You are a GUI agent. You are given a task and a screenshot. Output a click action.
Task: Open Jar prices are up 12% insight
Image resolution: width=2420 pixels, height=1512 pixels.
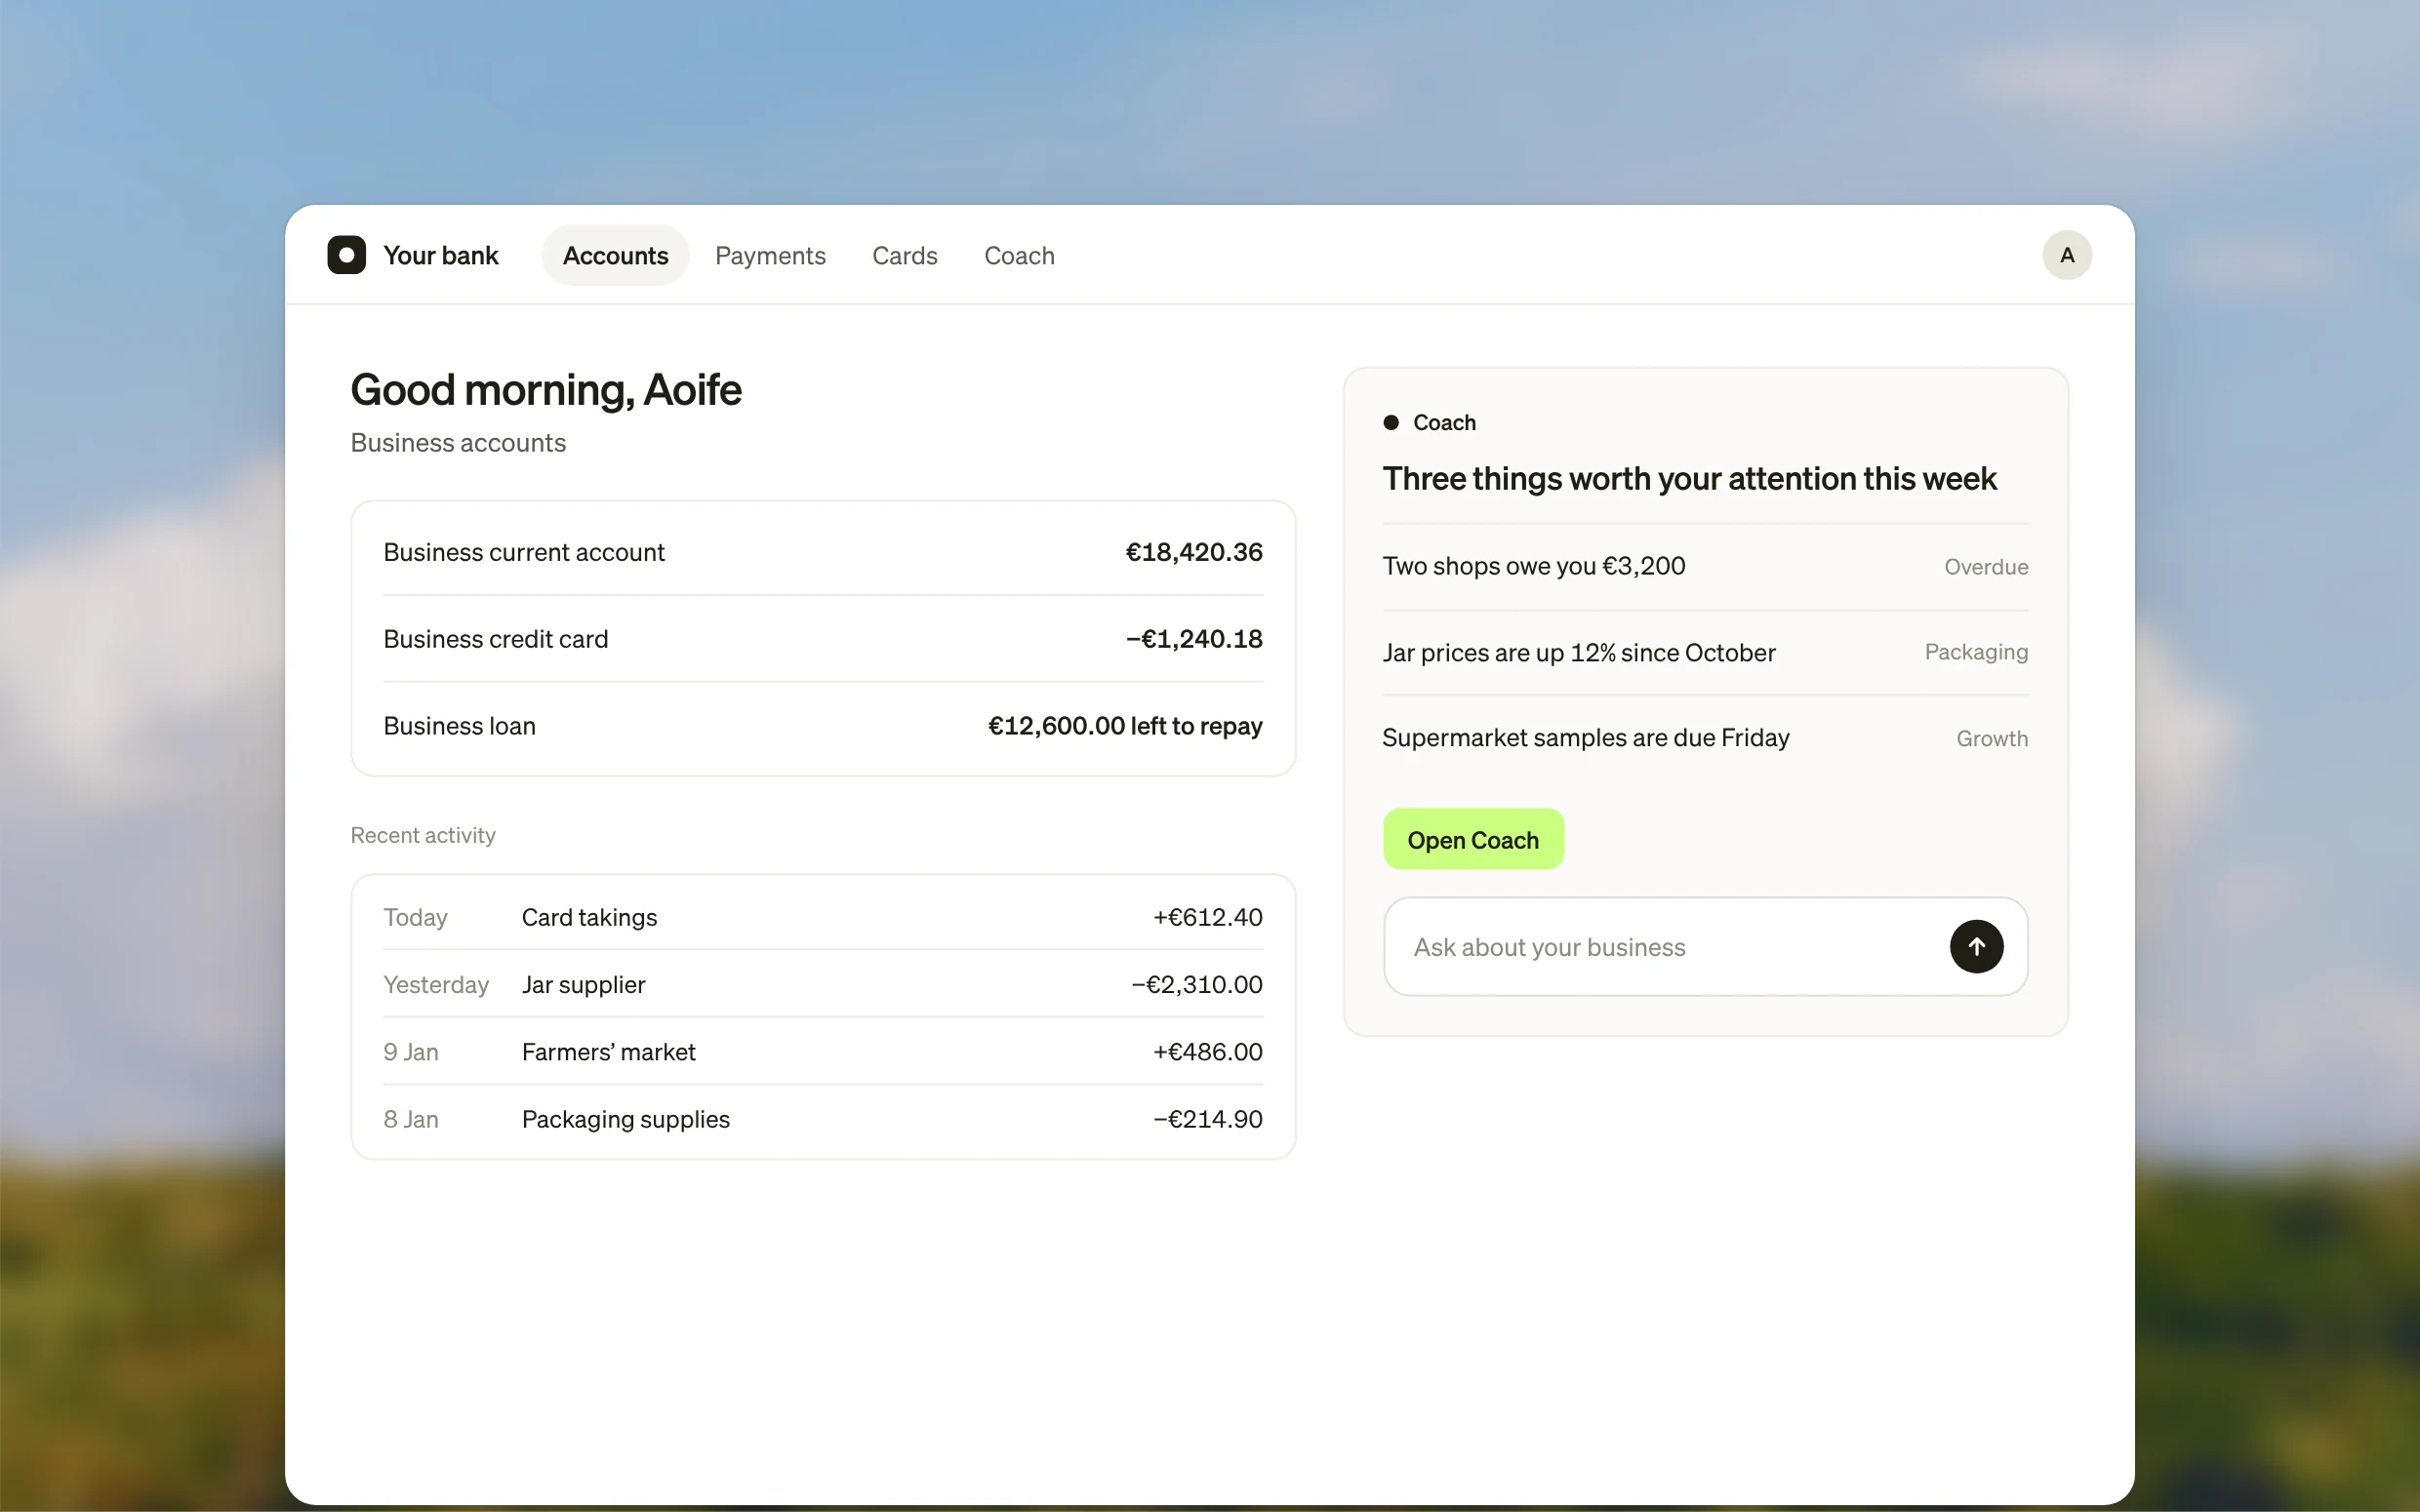pyautogui.click(x=1705, y=652)
